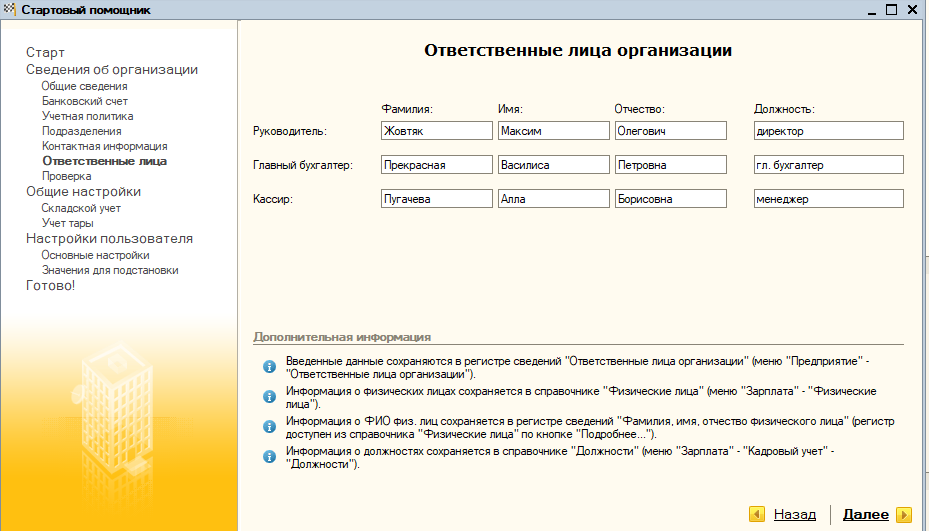Screen dimensions: 929x531
Task: Click the position field 'гл. бухгалтер'
Action: [x=828, y=165]
